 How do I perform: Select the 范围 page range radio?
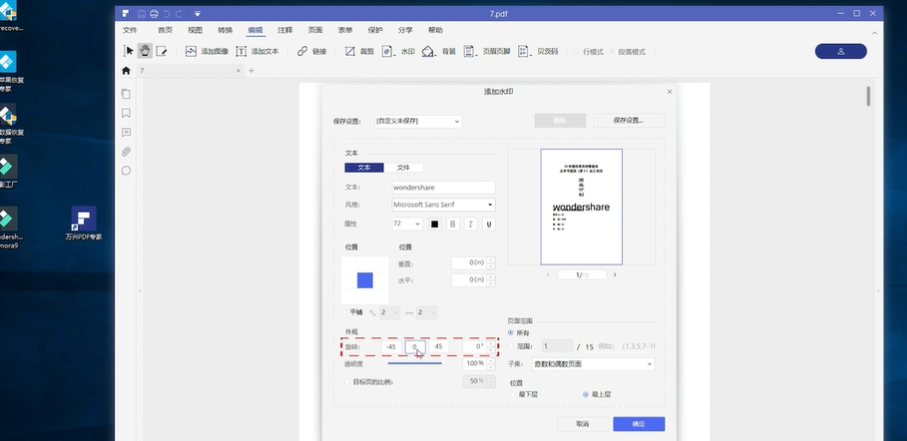click(510, 346)
